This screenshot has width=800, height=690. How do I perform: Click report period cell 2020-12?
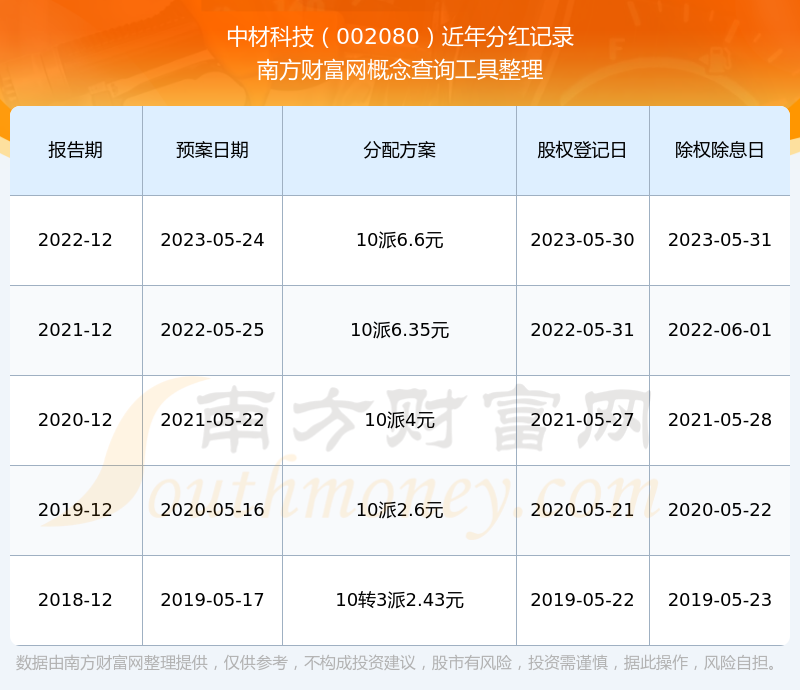pyautogui.click(x=76, y=420)
